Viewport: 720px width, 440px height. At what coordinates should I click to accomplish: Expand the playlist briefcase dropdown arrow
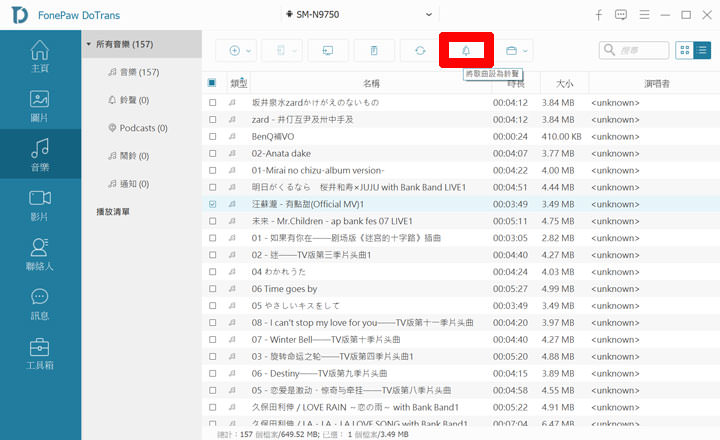[x=525, y=51]
